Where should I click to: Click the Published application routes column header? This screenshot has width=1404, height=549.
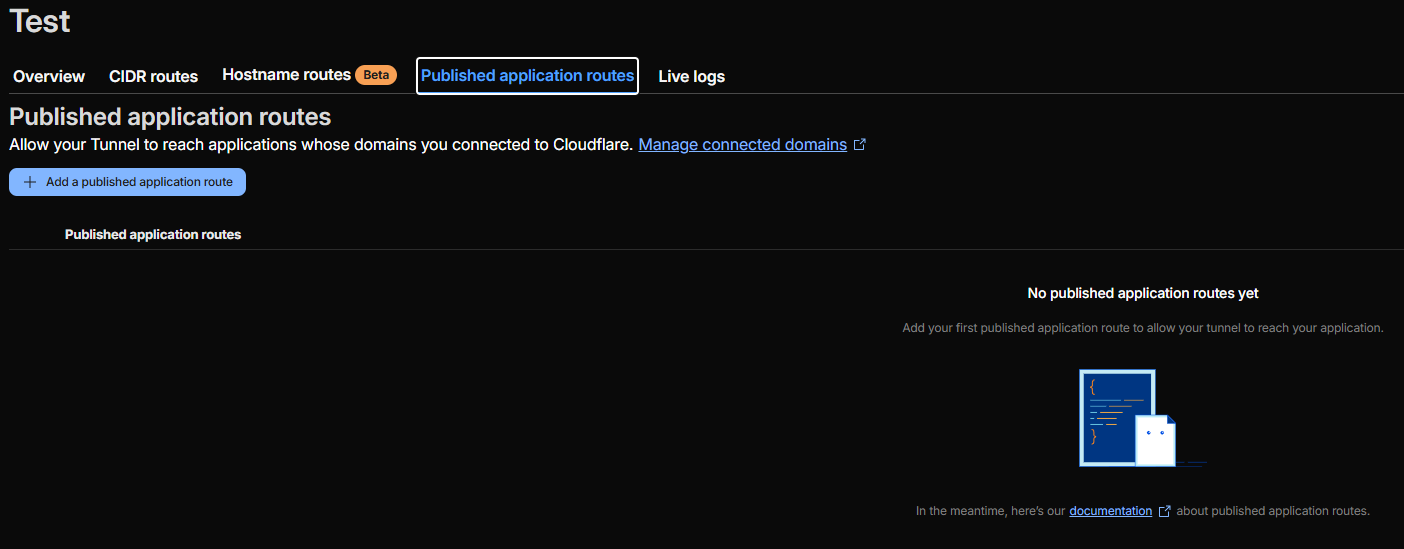153,234
